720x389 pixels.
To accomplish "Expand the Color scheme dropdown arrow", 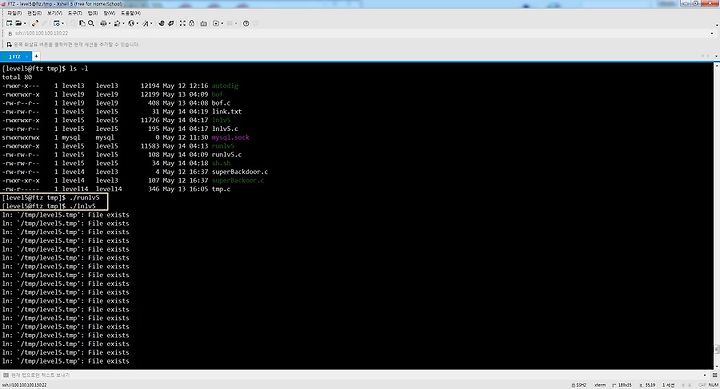I will (x=124, y=23).
